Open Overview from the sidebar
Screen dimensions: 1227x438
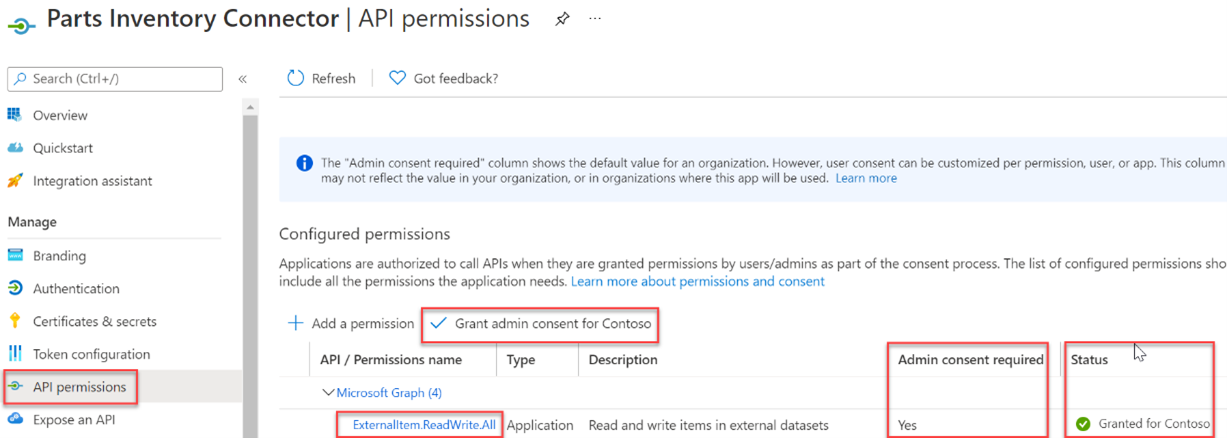60,115
